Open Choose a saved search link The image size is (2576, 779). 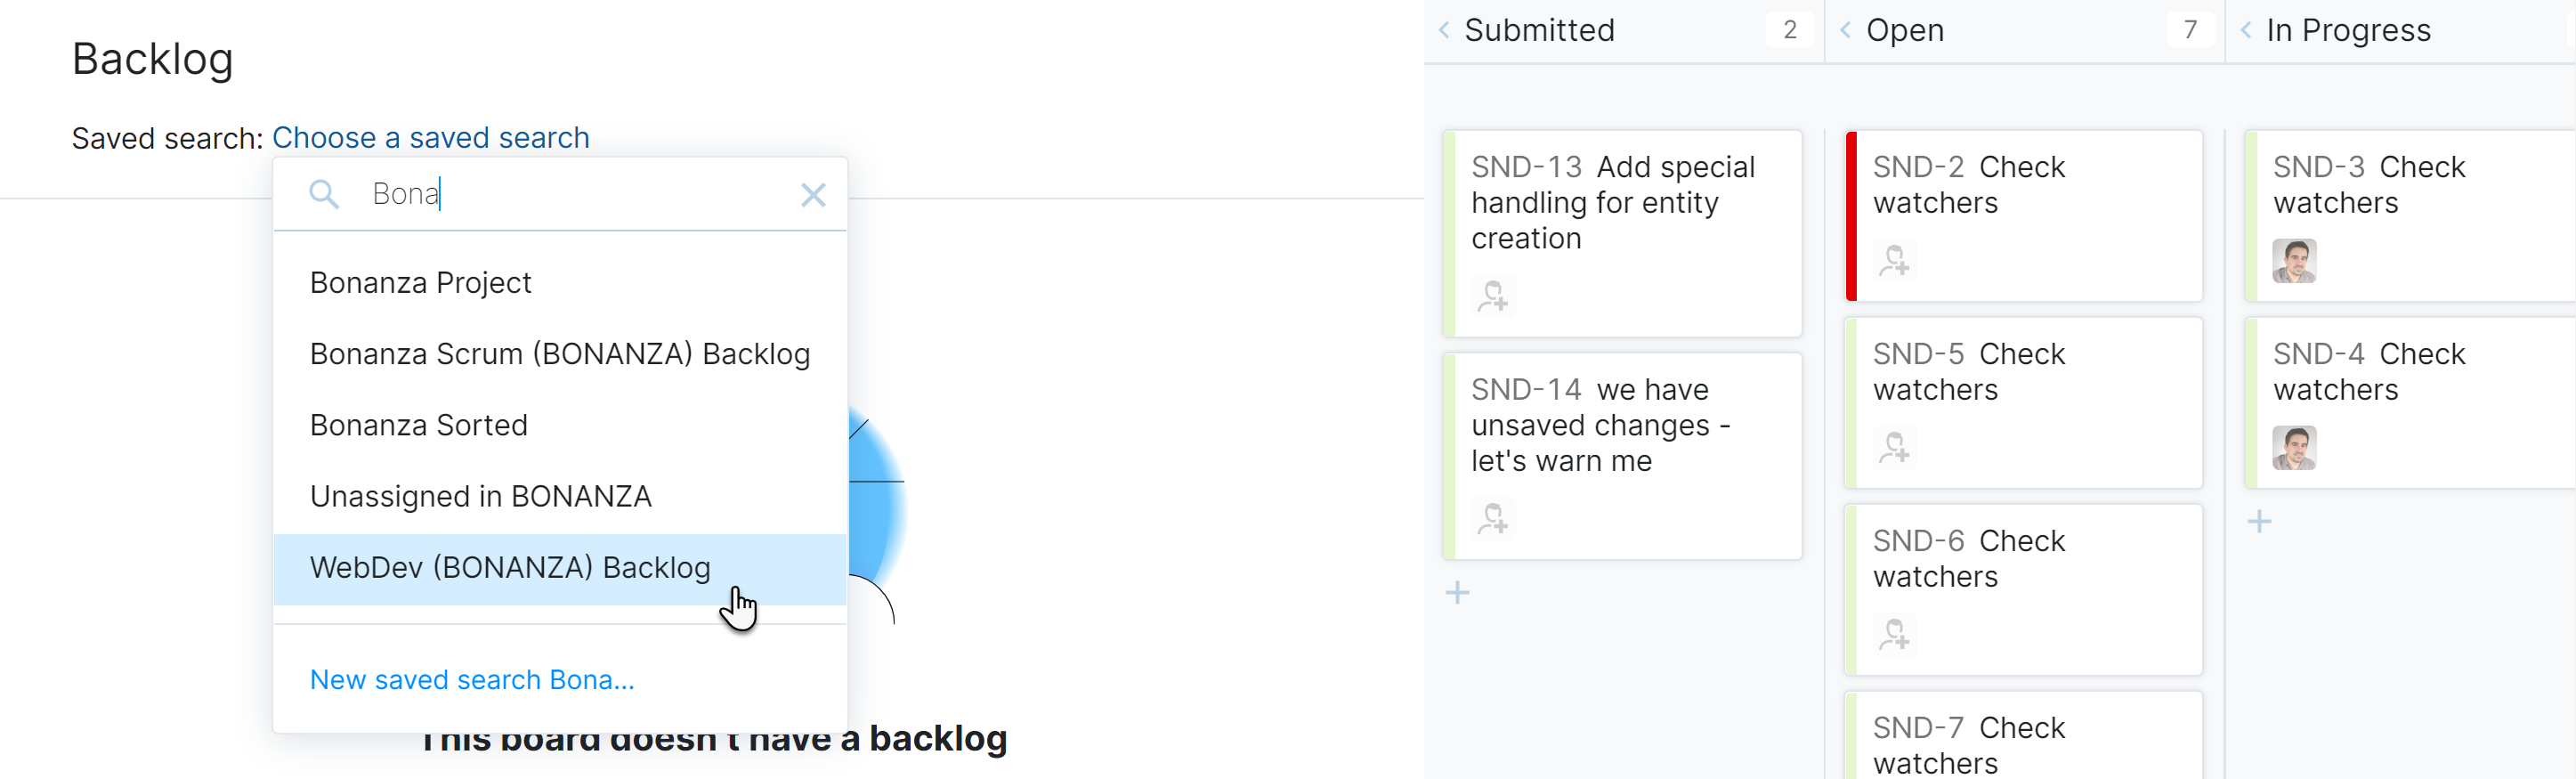(x=430, y=137)
